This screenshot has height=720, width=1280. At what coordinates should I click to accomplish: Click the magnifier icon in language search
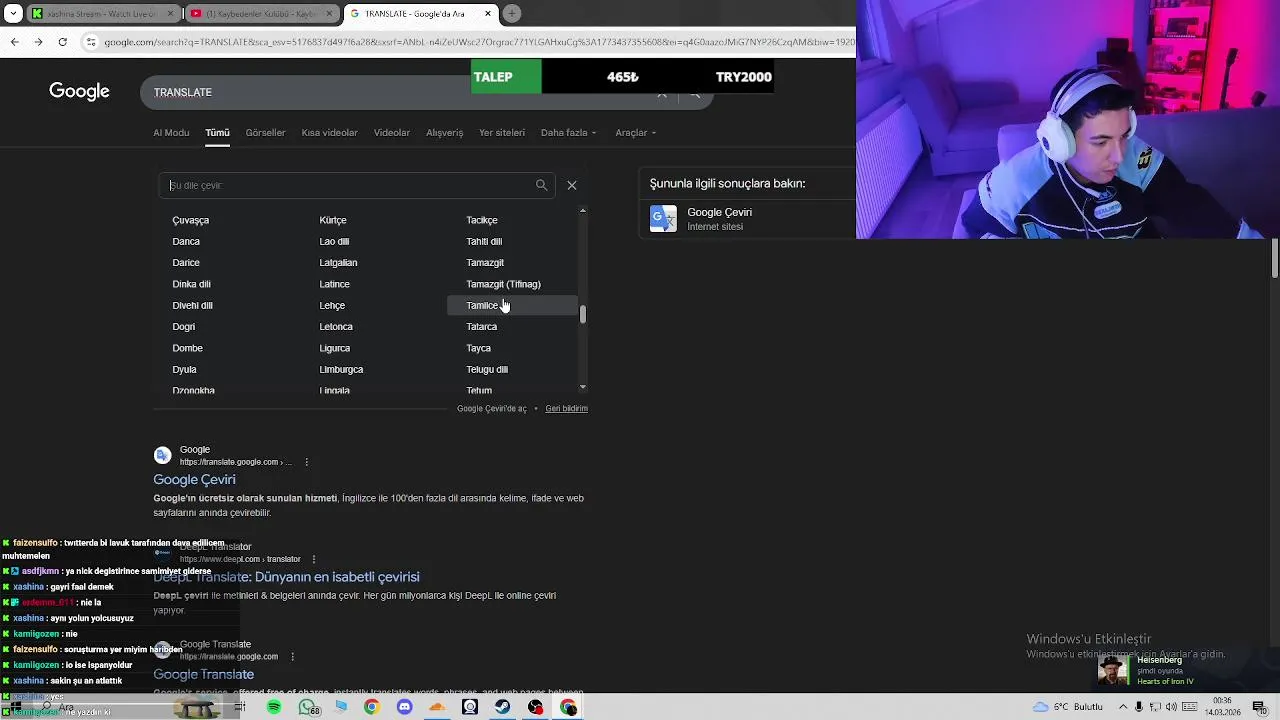point(541,185)
